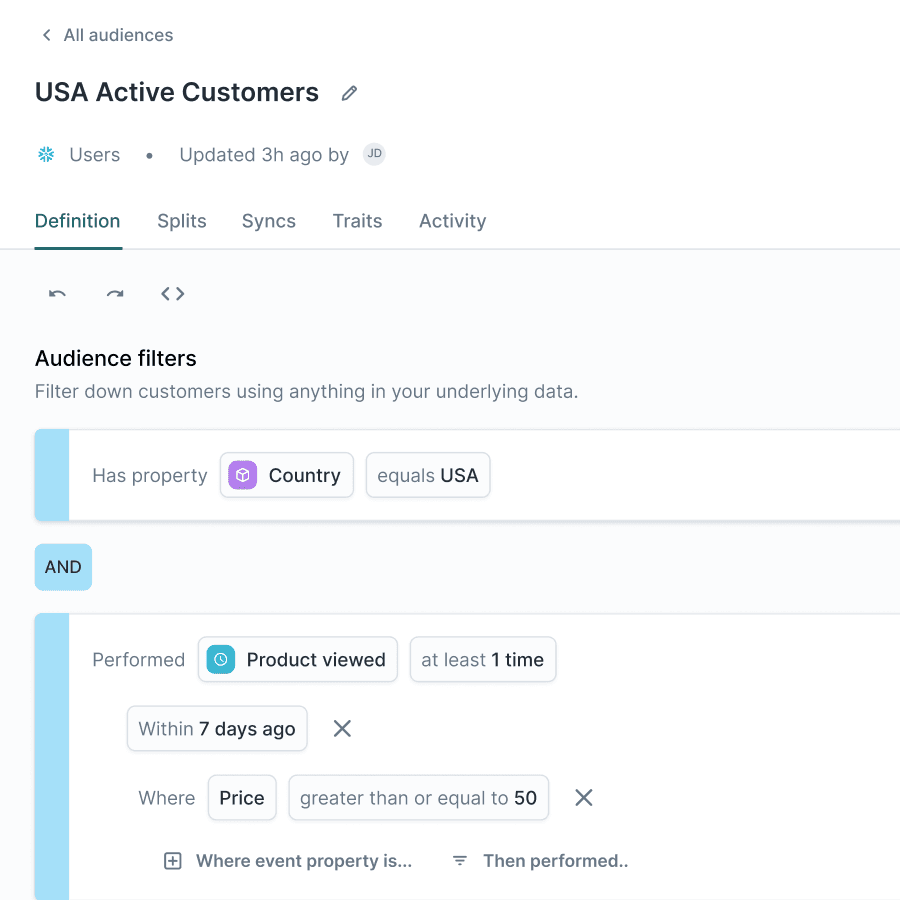Open the Country property selector
Viewport: 900px width, 900px height.
coord(287,475)
